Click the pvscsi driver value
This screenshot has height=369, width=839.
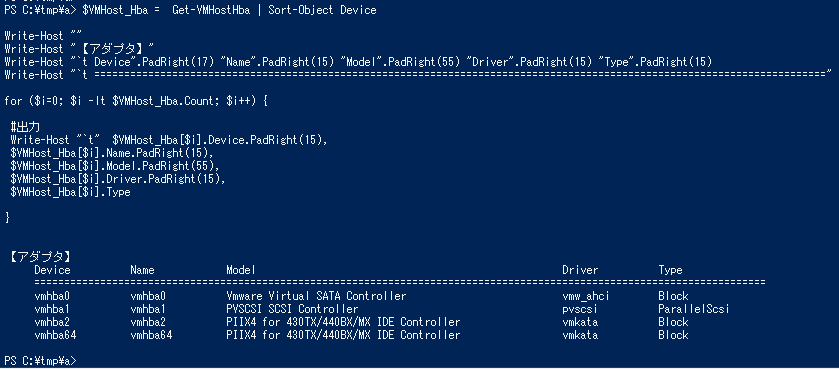[x=579, y=309]
